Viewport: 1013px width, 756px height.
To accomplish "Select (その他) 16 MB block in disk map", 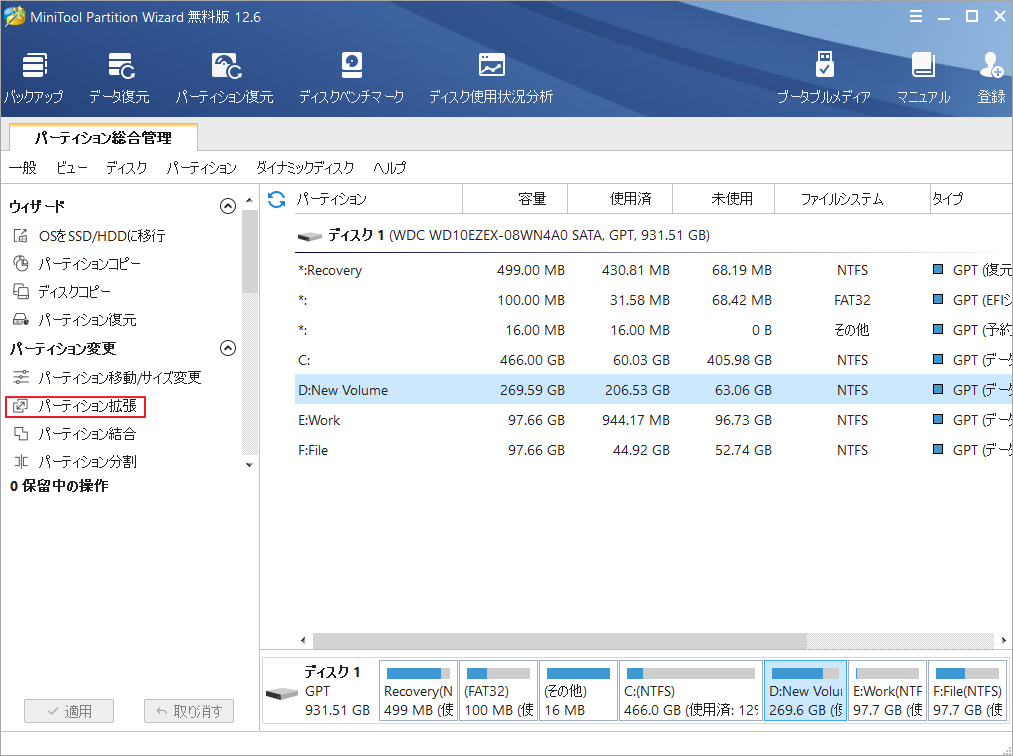I will pyautogui.click(x=578, y=690).
